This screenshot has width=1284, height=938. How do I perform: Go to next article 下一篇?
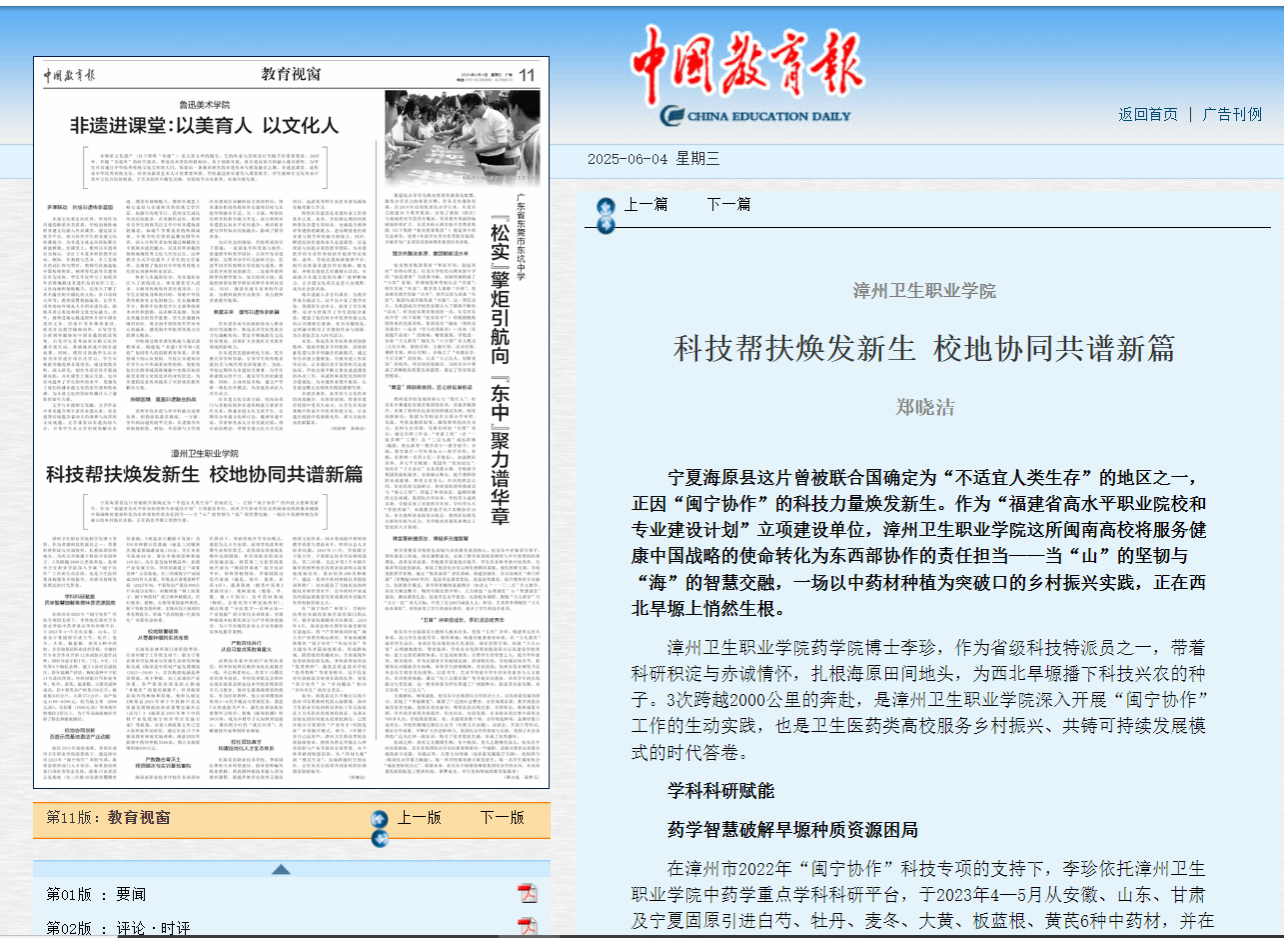[728, 204]
